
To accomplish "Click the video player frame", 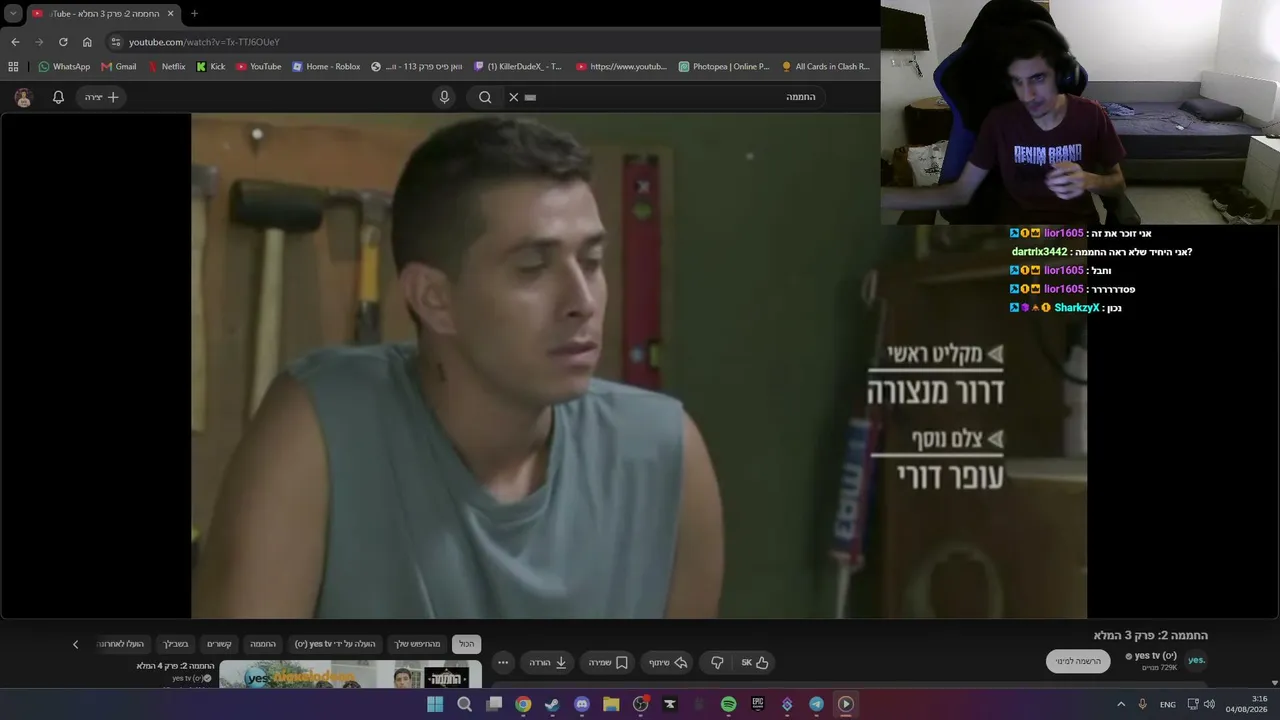I will pyautogui.click(x=639, y=365).
